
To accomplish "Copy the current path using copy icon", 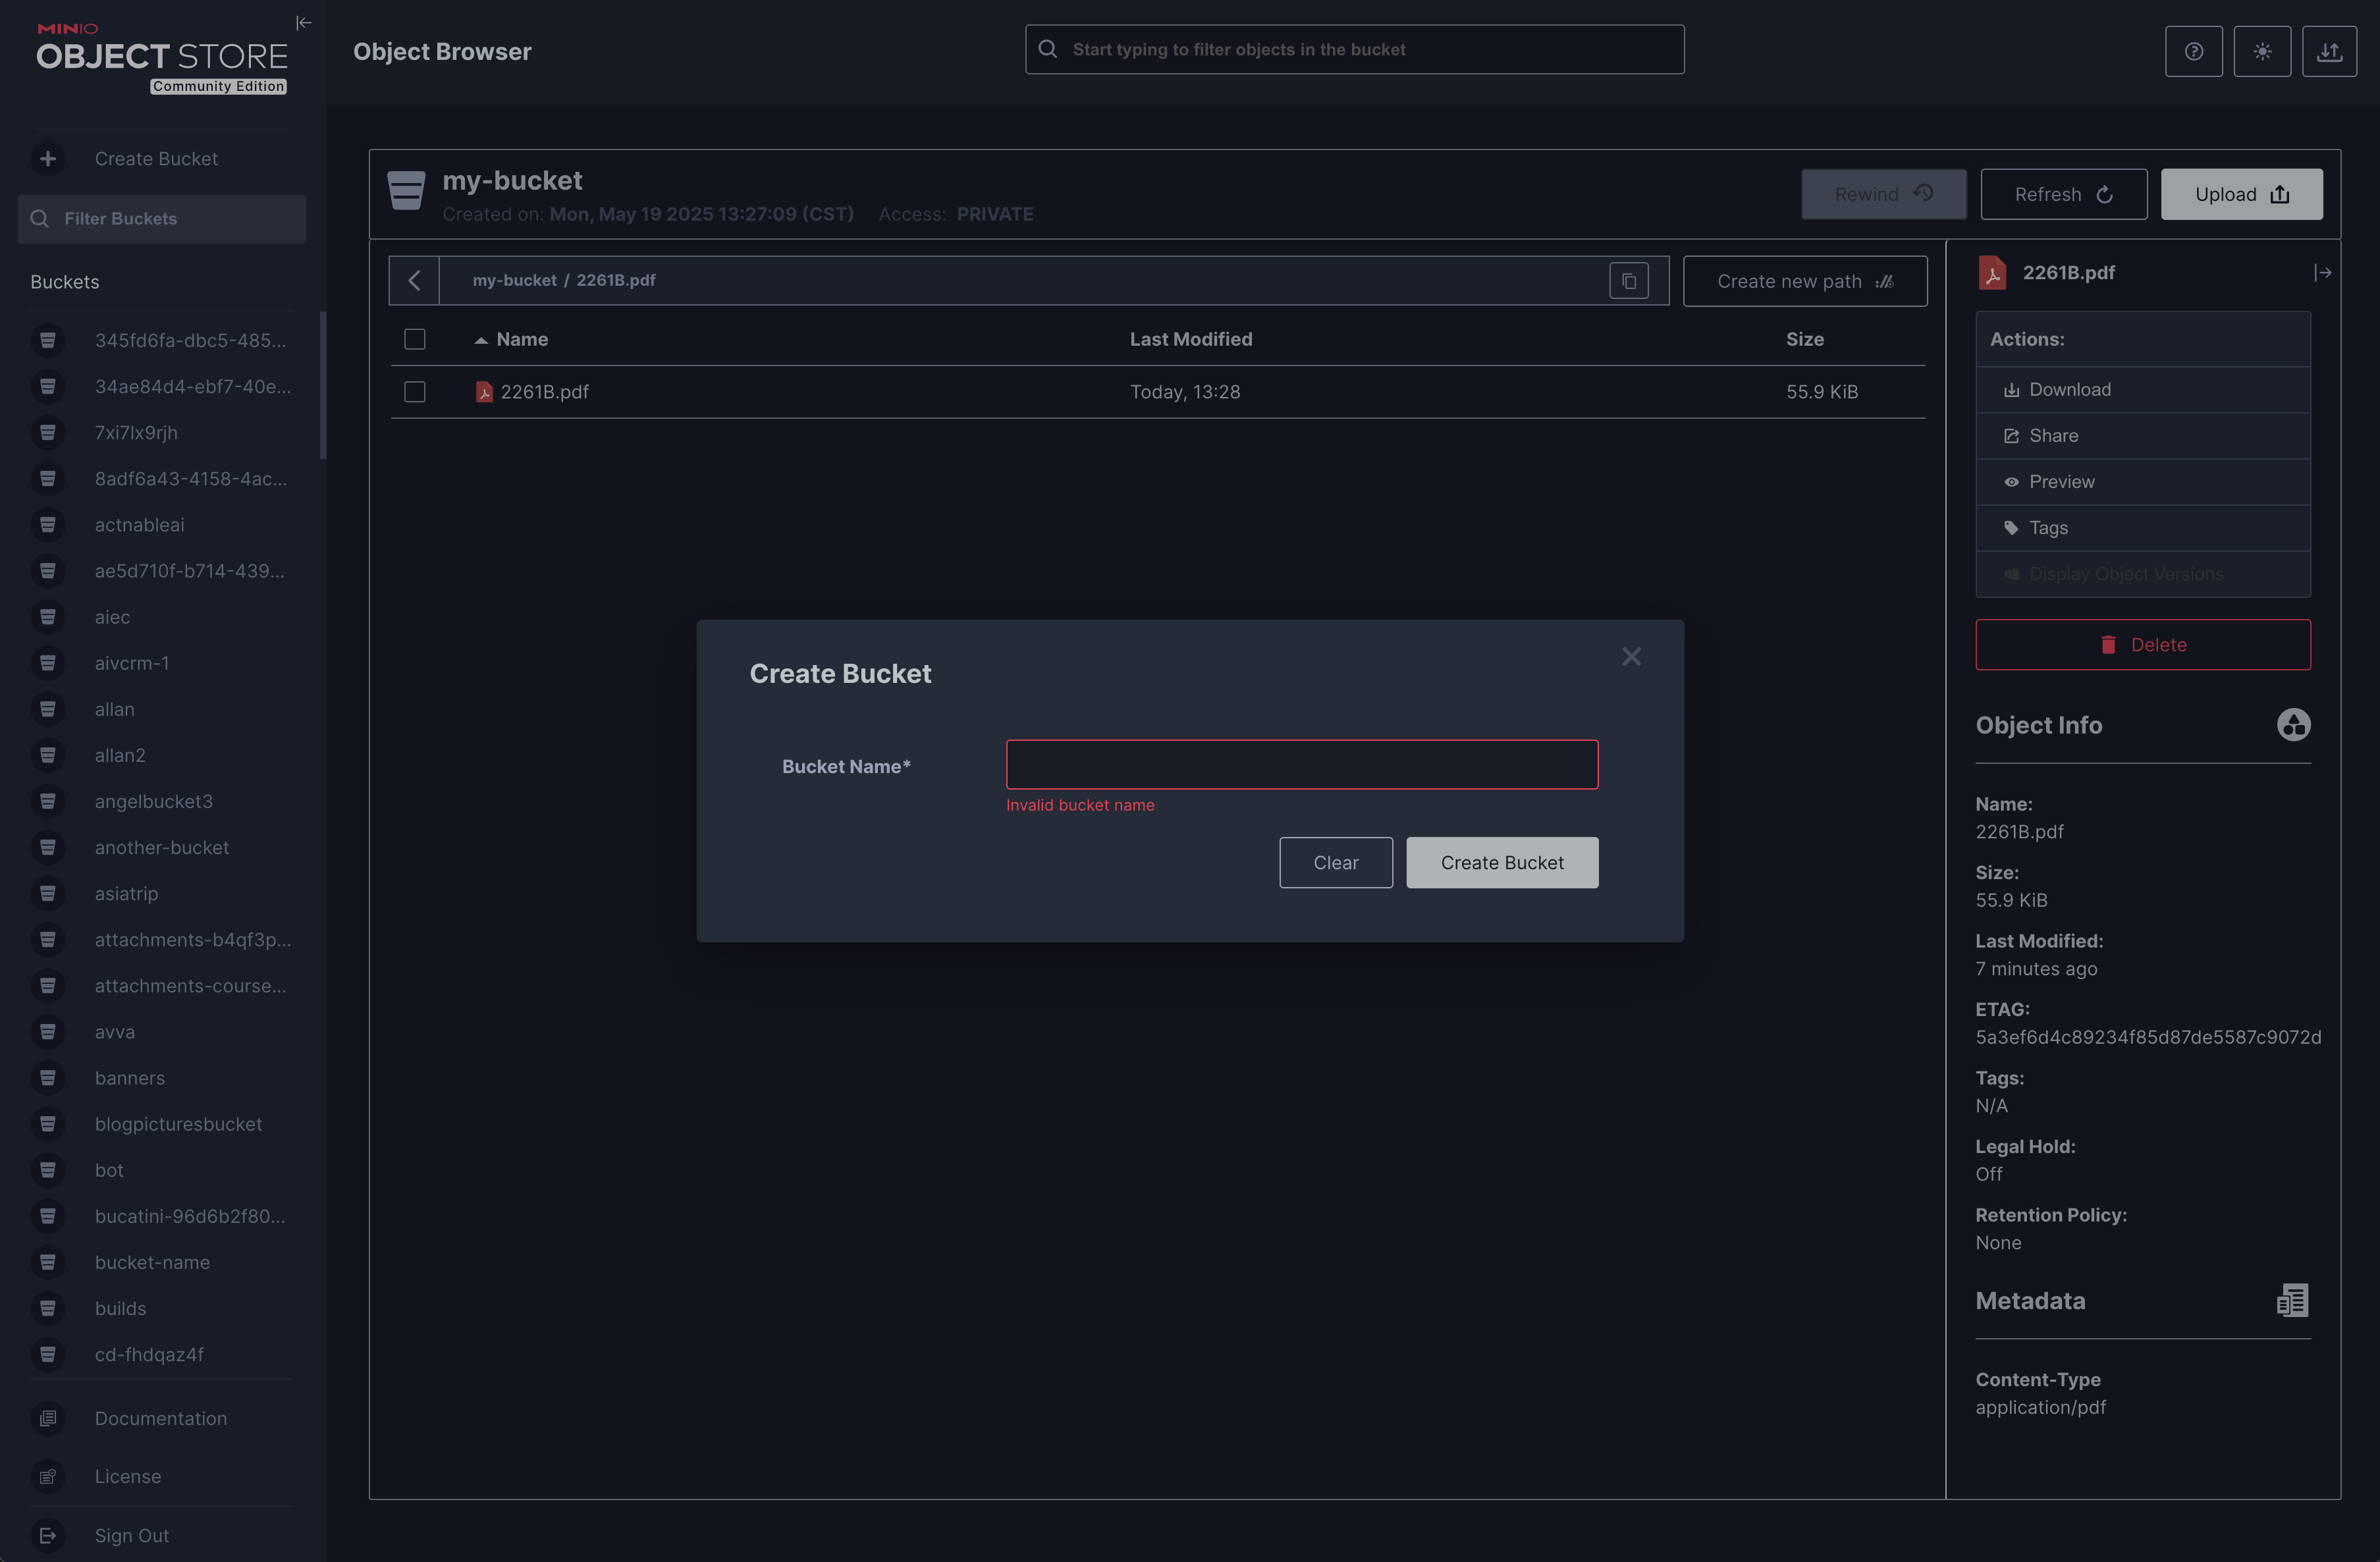I will coord(1628,281).
